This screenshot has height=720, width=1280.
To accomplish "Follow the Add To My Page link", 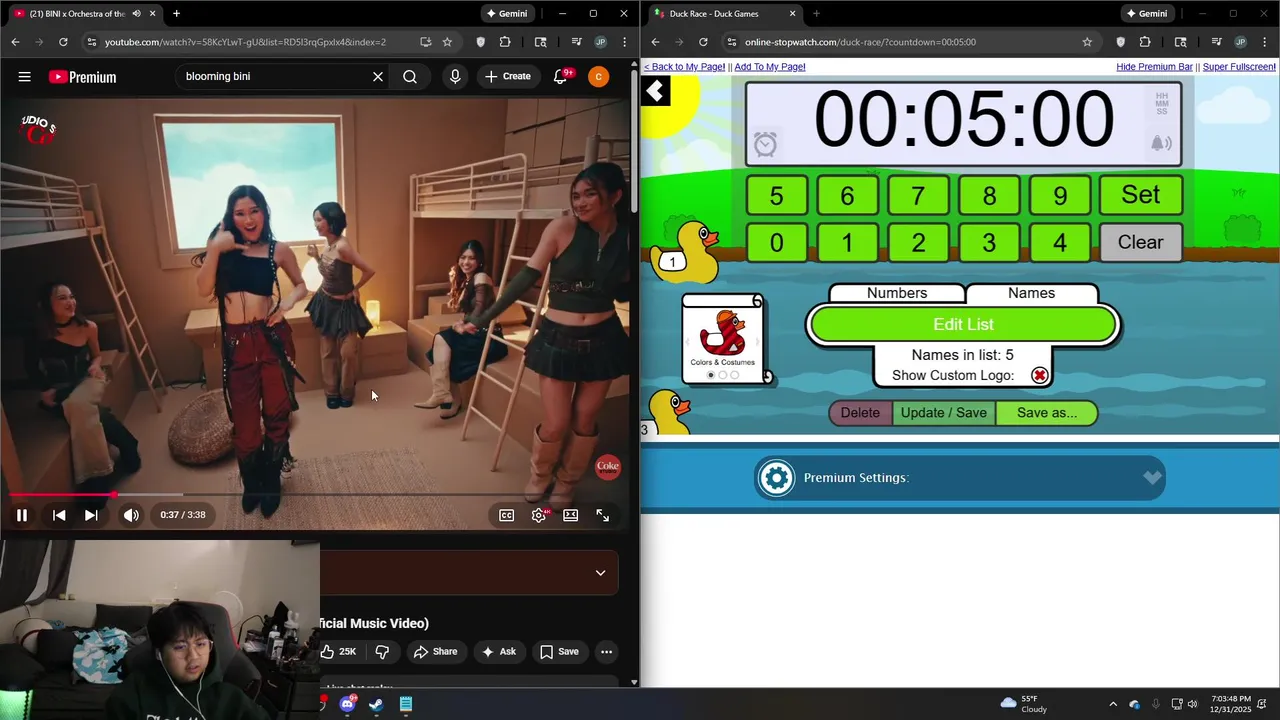I will 770,67.
